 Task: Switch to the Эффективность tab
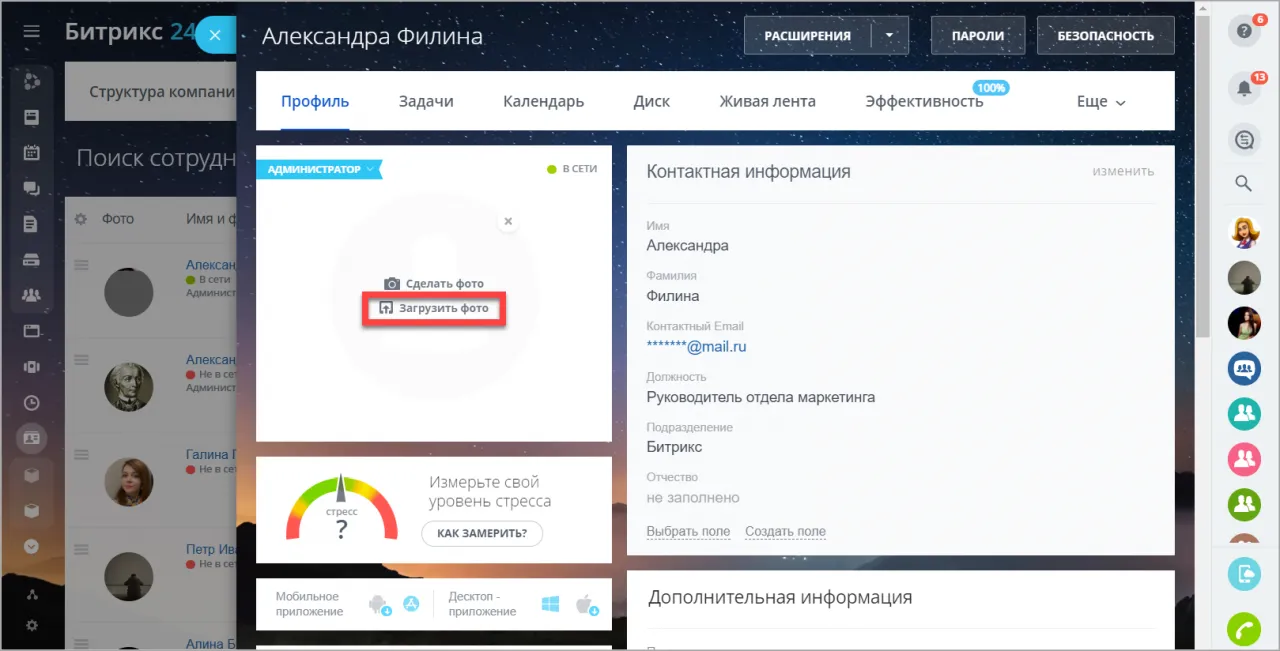tap(924, 101)
